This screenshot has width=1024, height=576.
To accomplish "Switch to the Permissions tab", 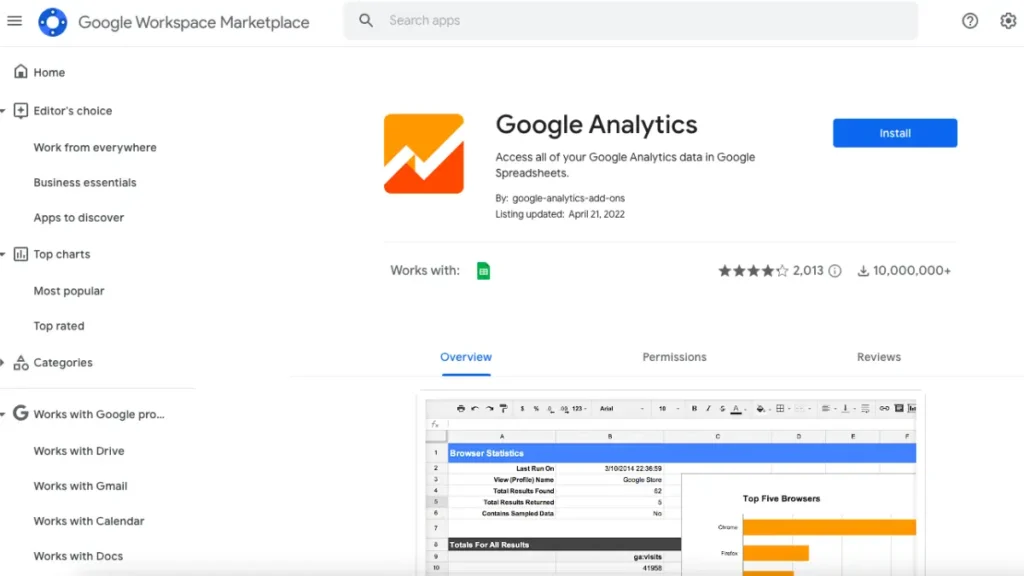I will coord(674,357).
